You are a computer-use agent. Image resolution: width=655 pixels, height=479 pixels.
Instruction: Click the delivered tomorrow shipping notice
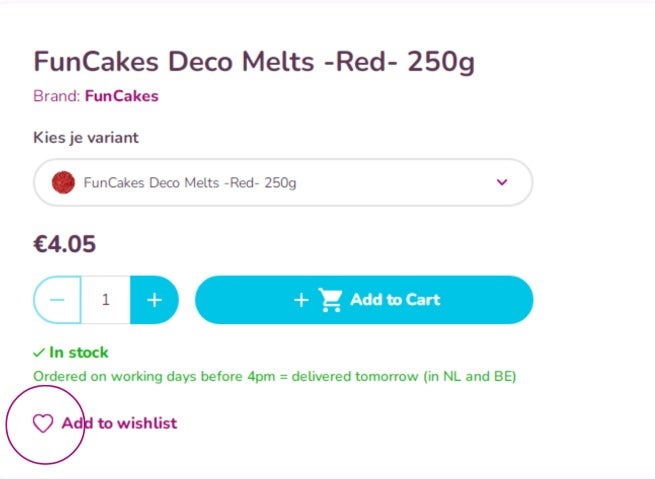coord(274,376)
